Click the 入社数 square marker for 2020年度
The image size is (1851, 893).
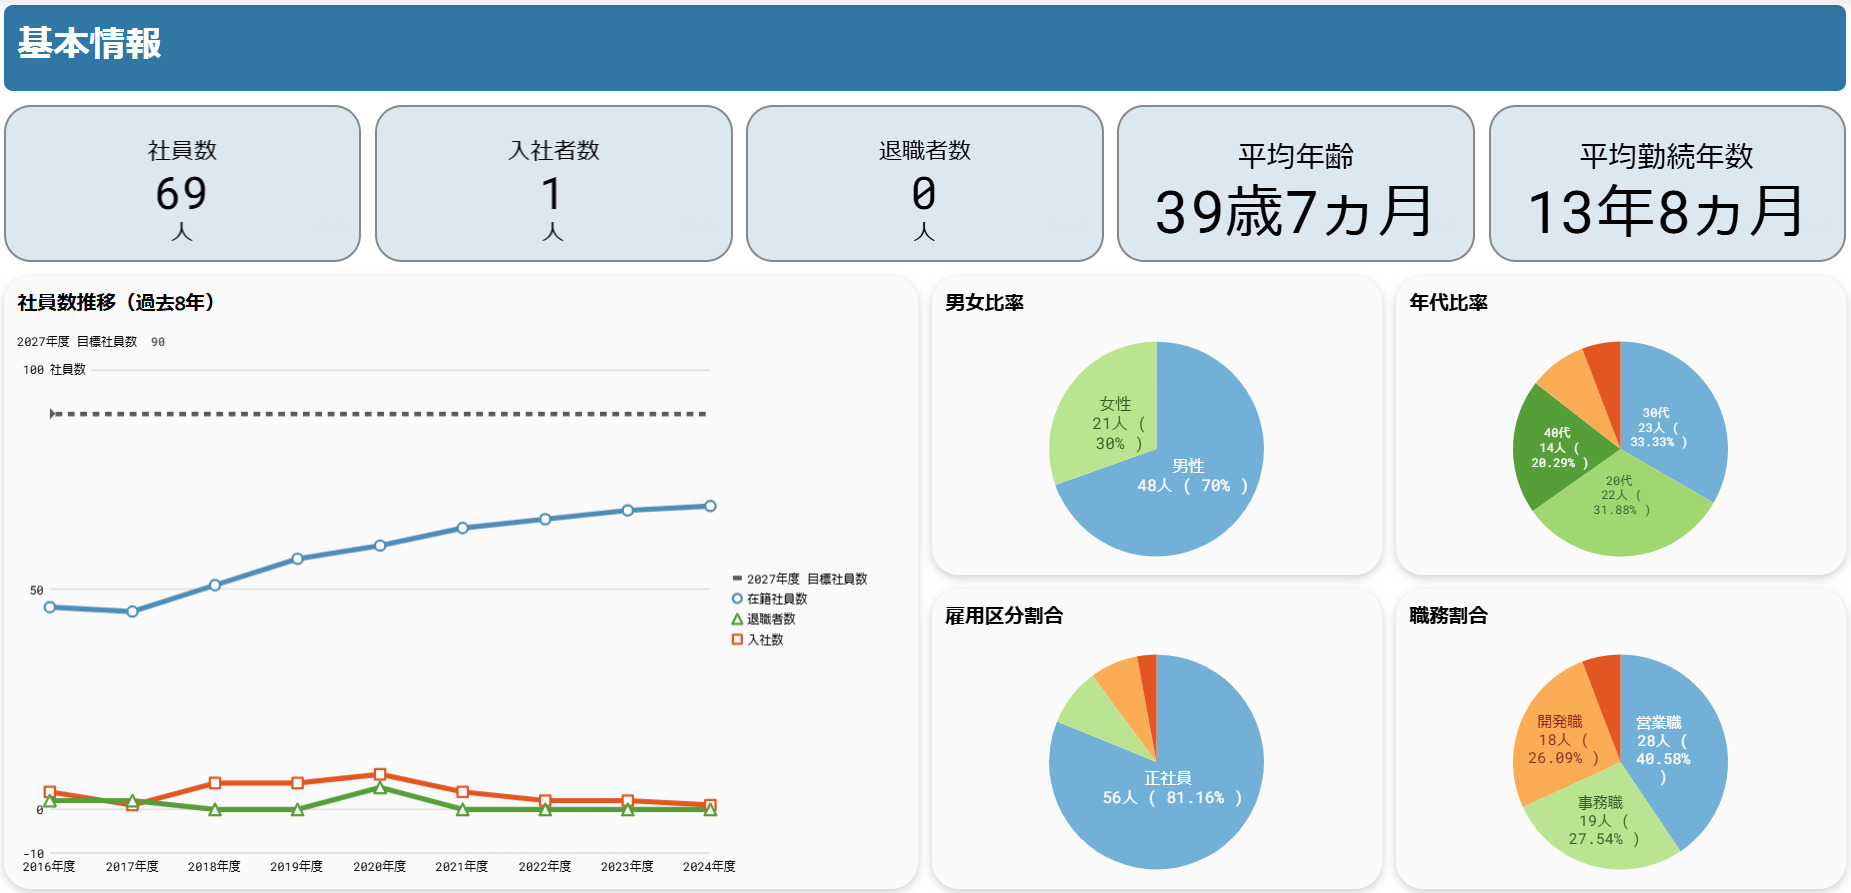click(380, 774)
